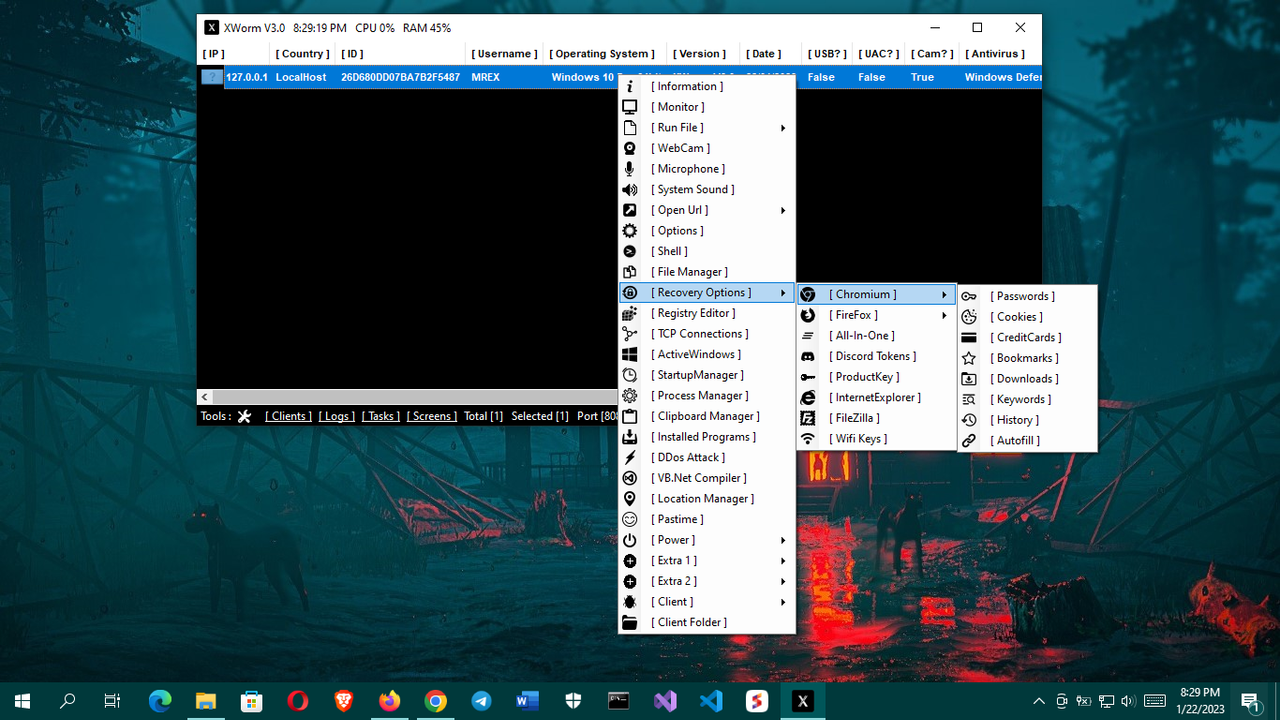
Task: Click the Discord Tokens icon
Action: 807,356
